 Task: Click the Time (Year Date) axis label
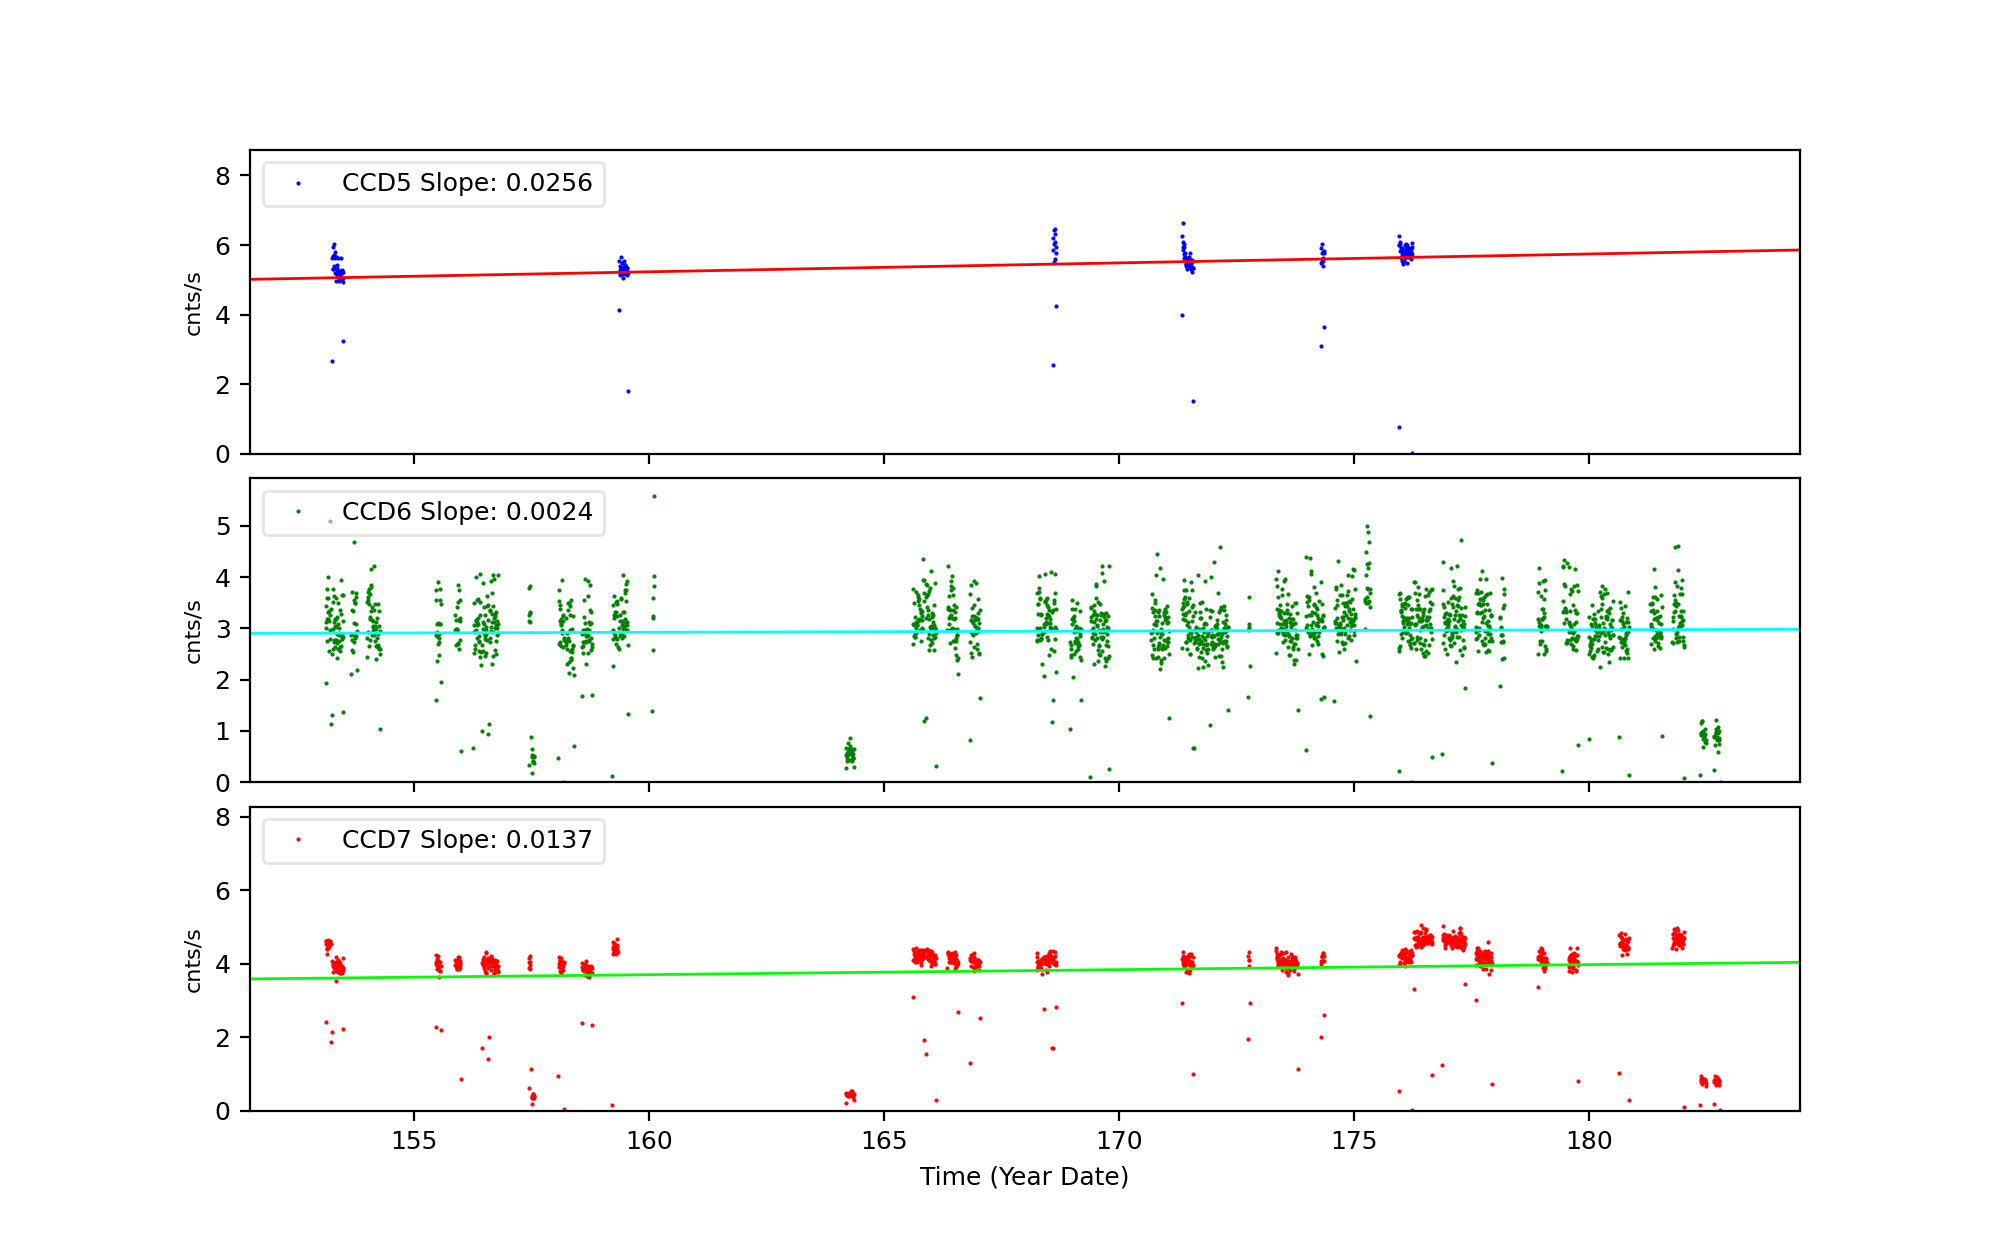point(1024,1177)
